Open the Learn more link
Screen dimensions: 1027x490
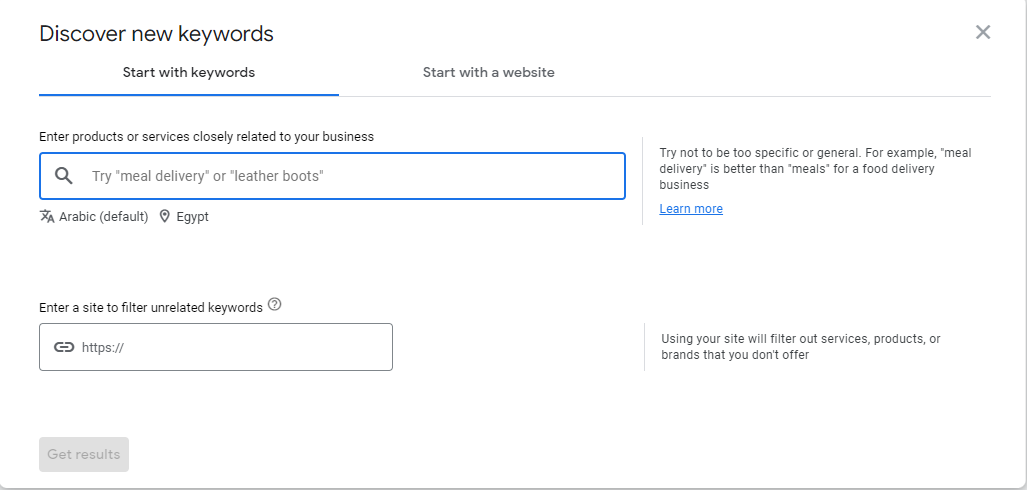point(691,209)
